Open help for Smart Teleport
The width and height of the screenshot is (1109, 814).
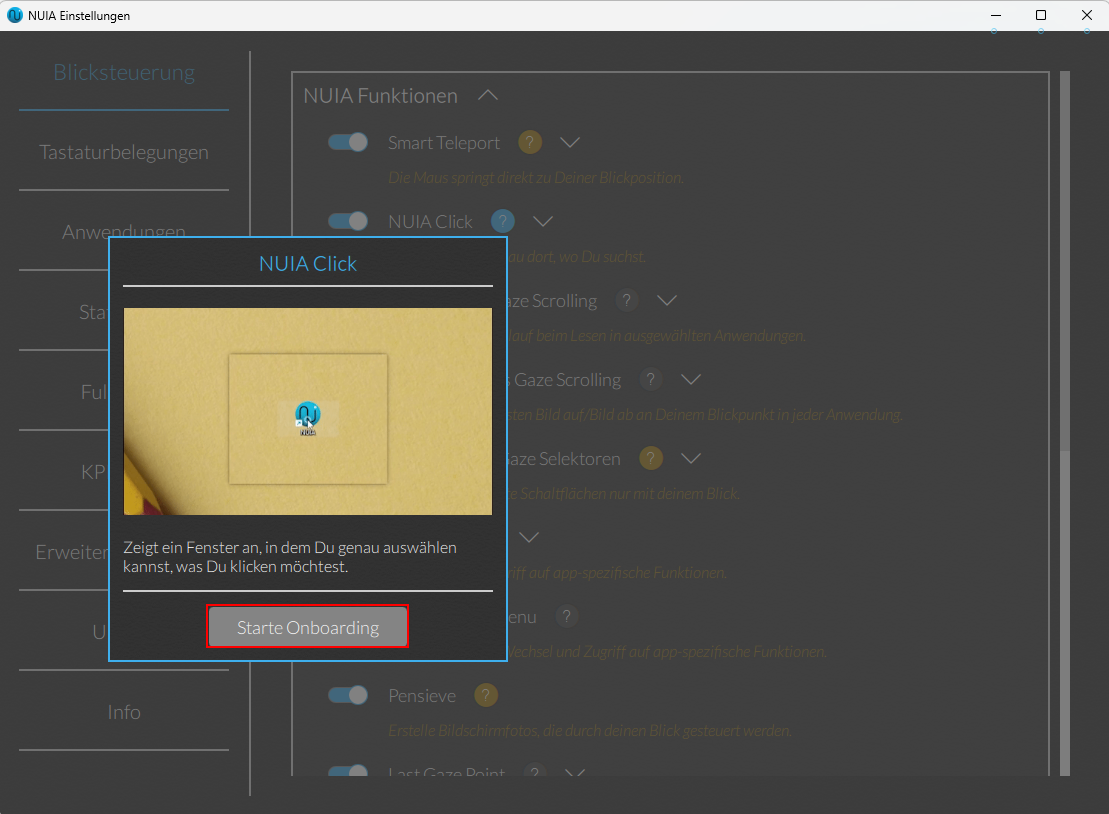[530, 142]
